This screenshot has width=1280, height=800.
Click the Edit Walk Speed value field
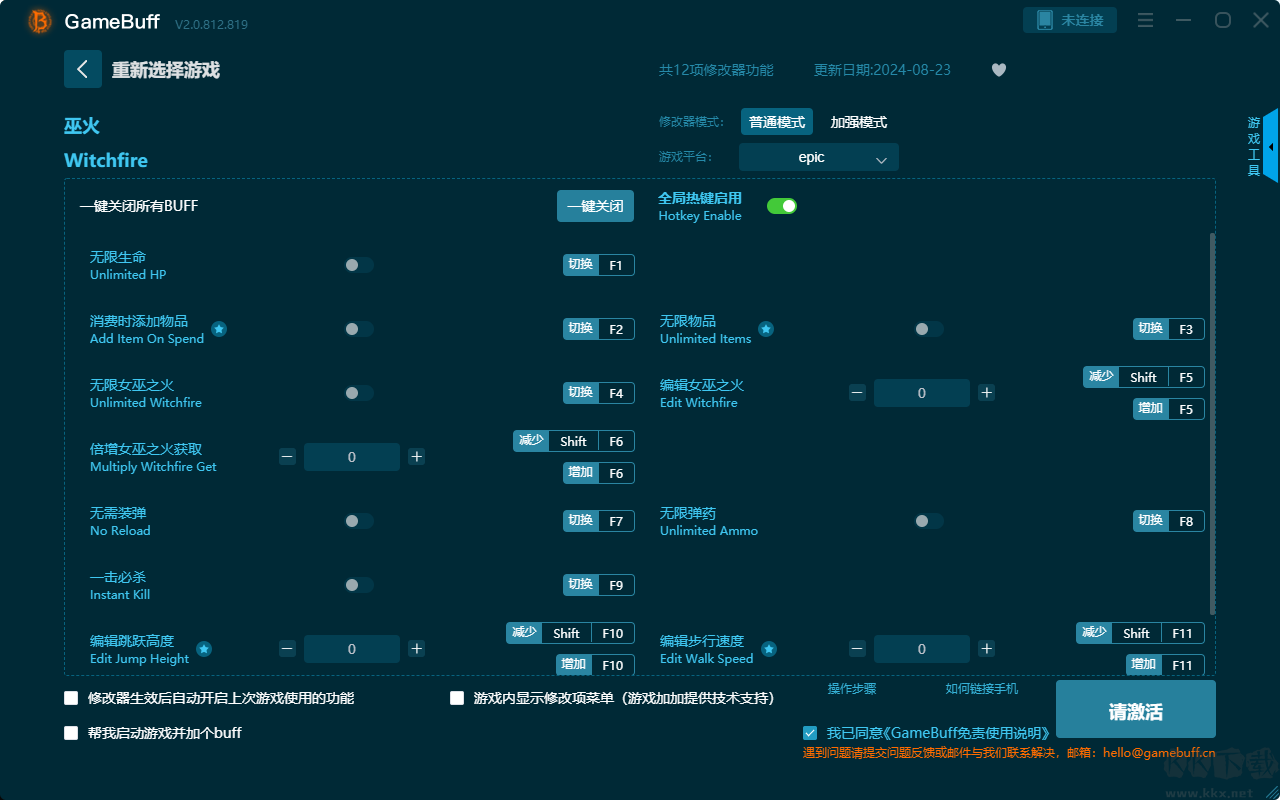pos(922,649)
